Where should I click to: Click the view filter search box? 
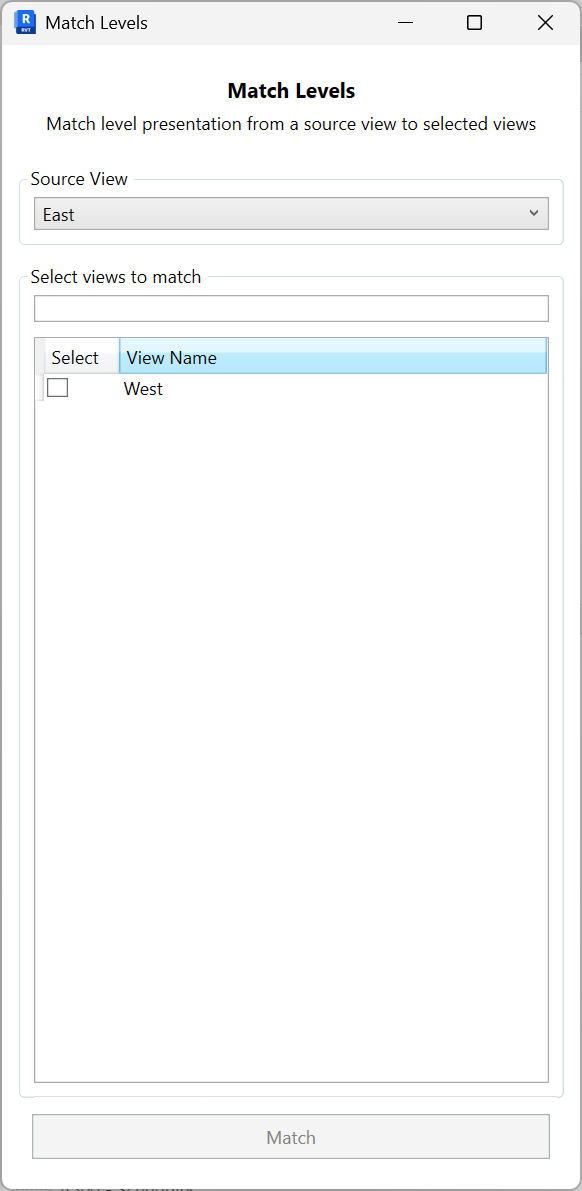[291, 308]
